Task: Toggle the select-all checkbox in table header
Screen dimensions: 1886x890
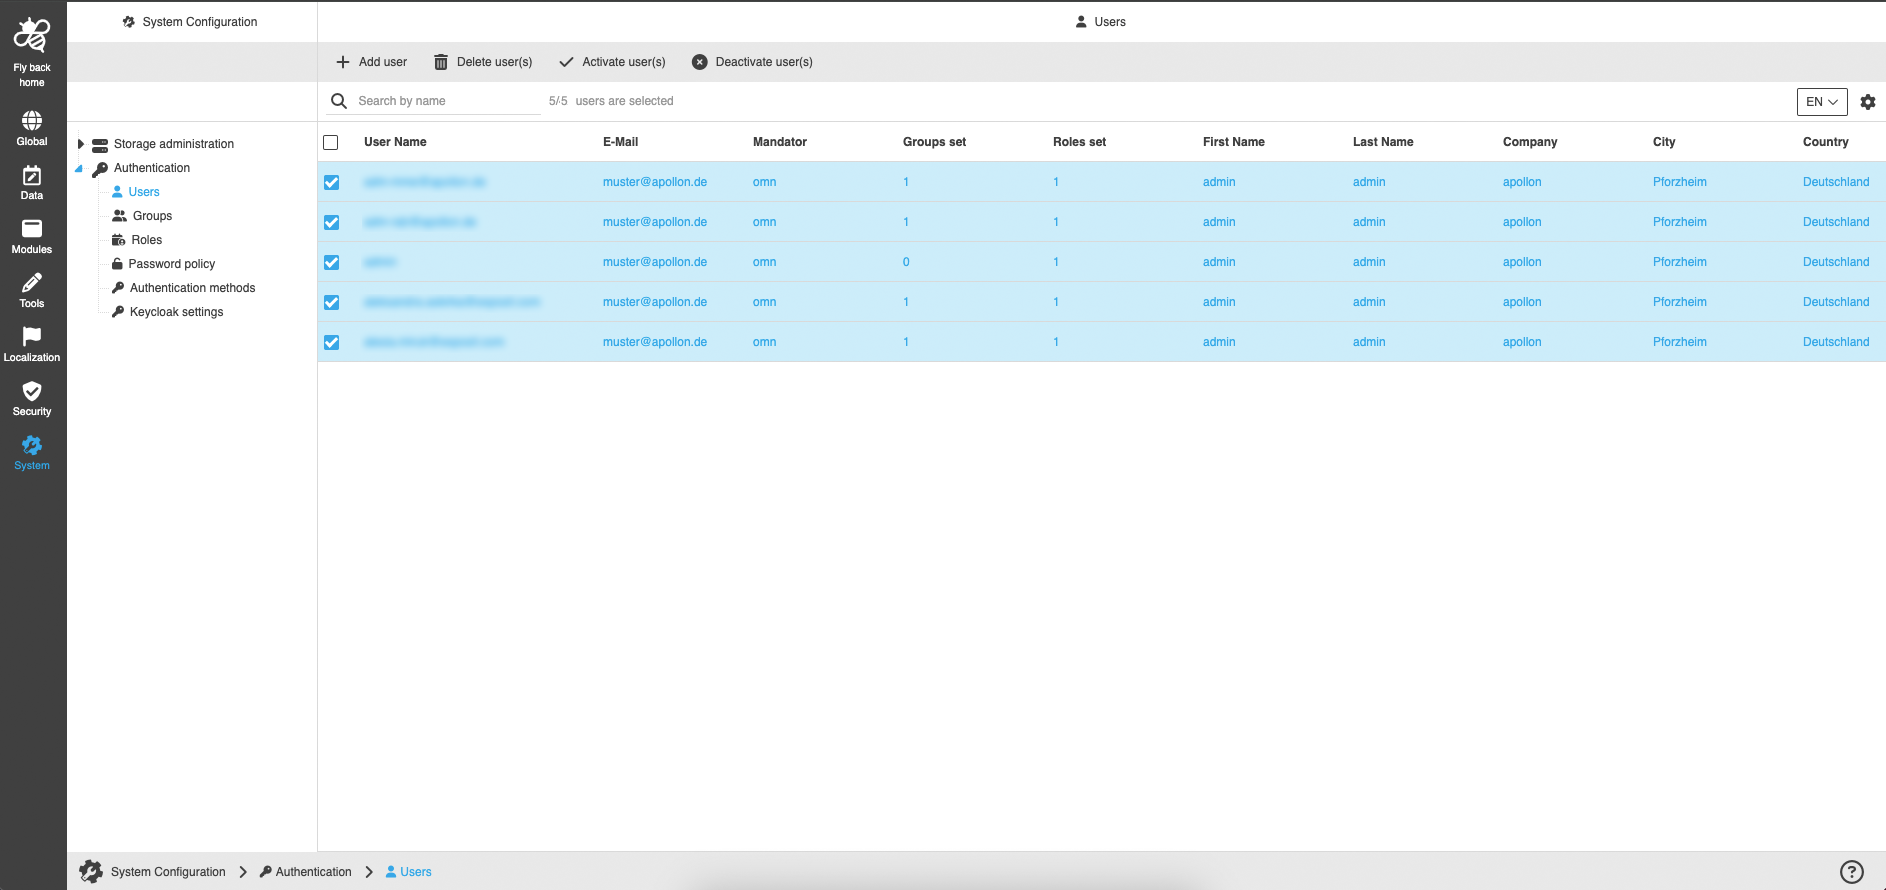Action: [x=331, y=143]
